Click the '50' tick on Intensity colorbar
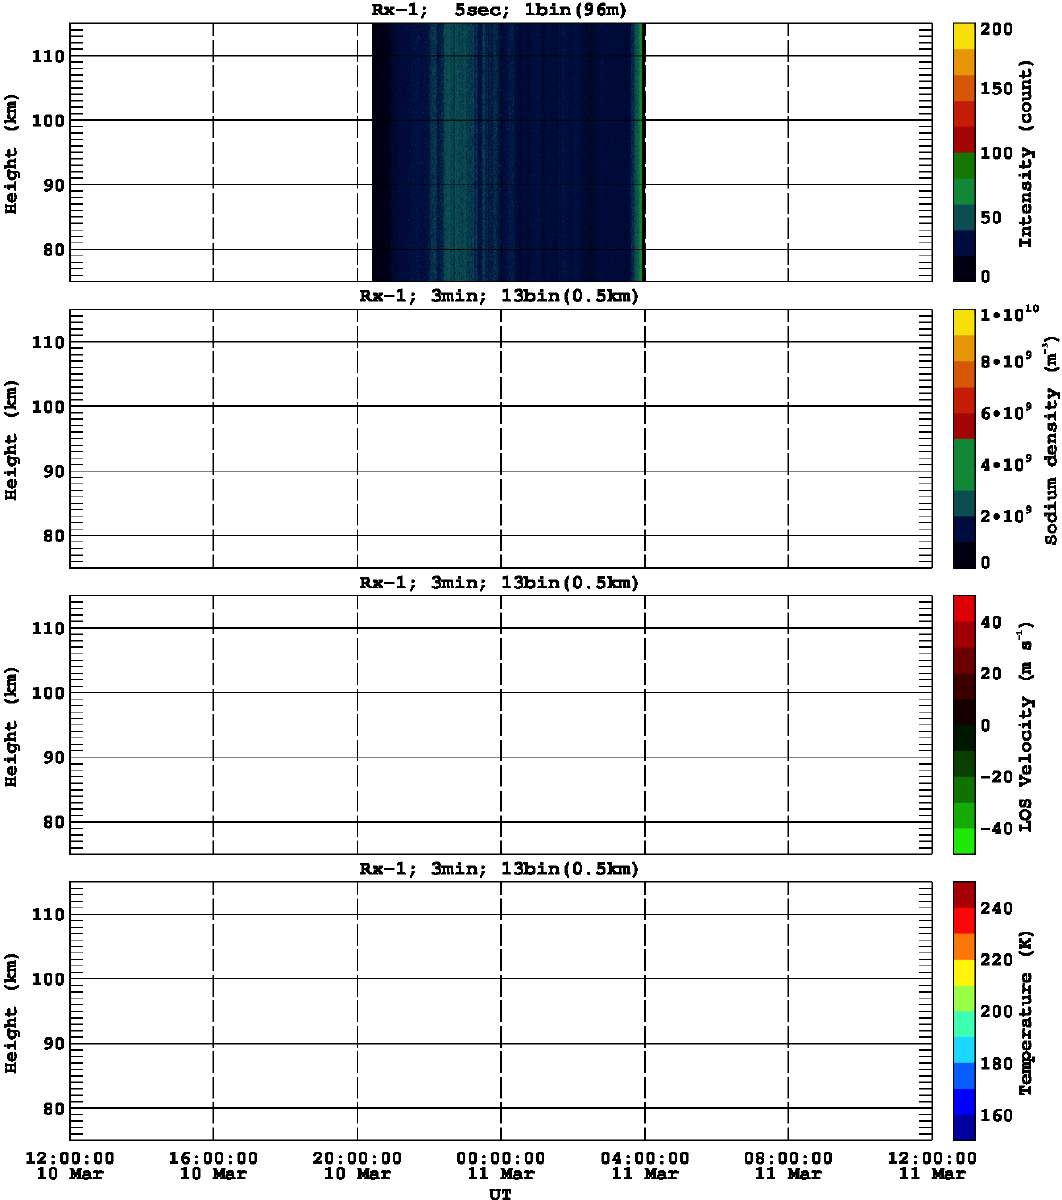Screen dimensions: 1062x1200 (x=991, y=217)
